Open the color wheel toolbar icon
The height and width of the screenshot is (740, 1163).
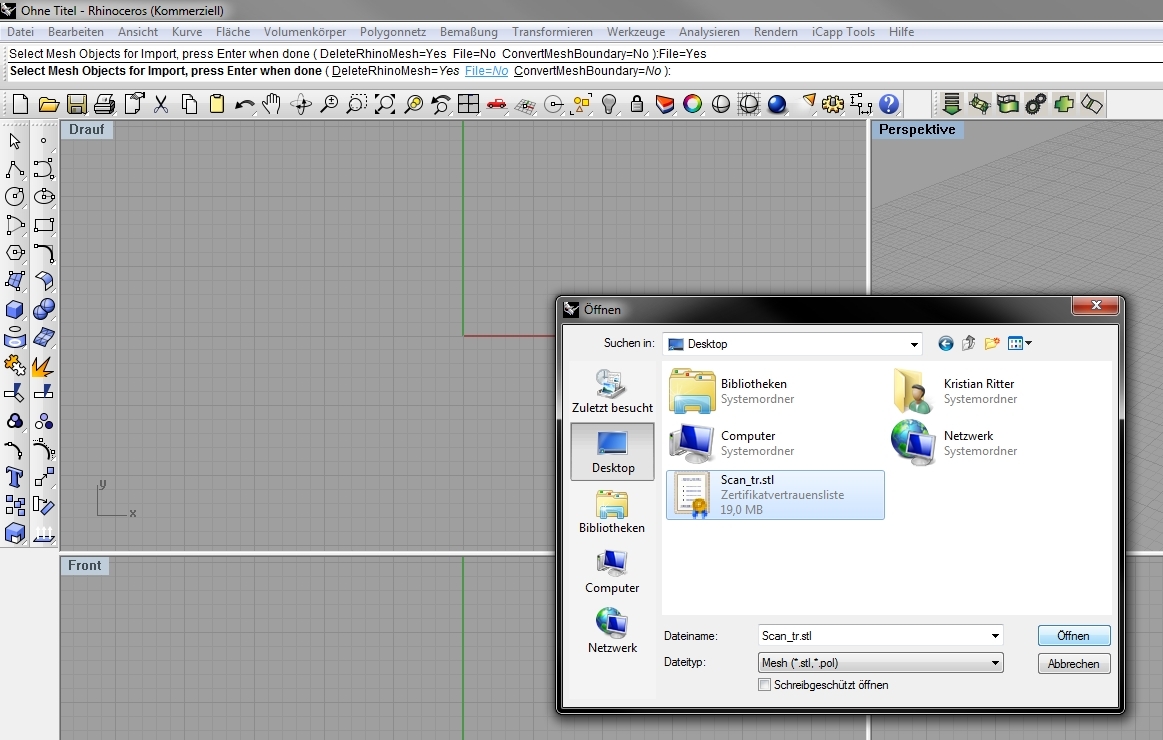692,105
